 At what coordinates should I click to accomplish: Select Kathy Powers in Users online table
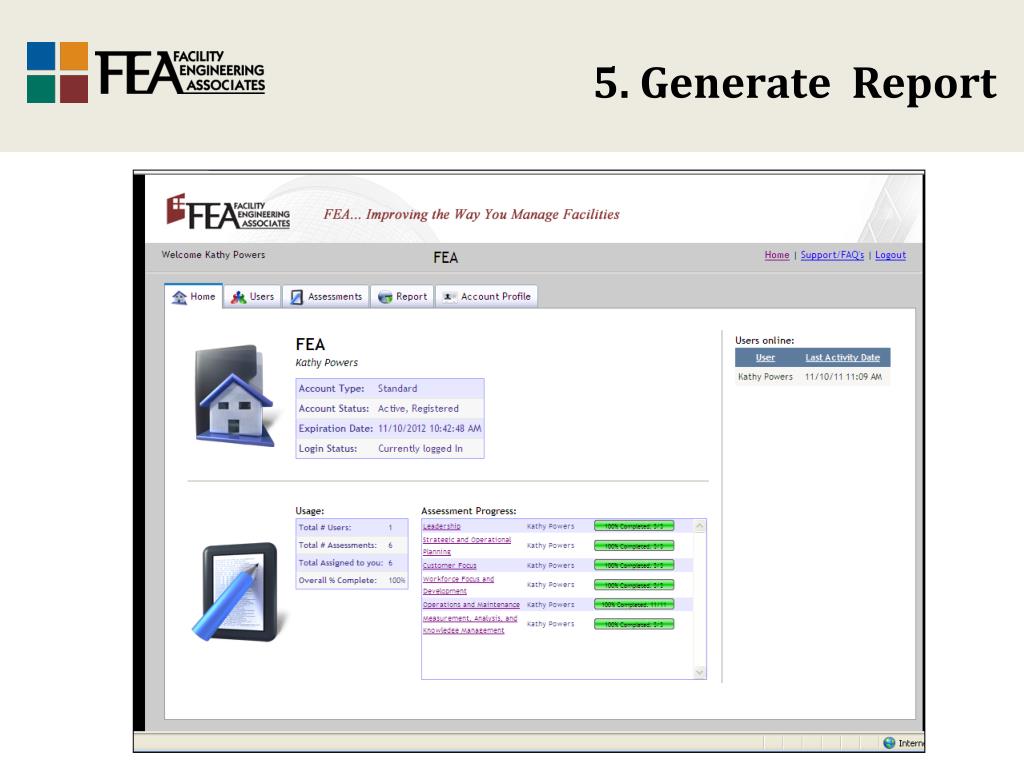coord(765,377)
